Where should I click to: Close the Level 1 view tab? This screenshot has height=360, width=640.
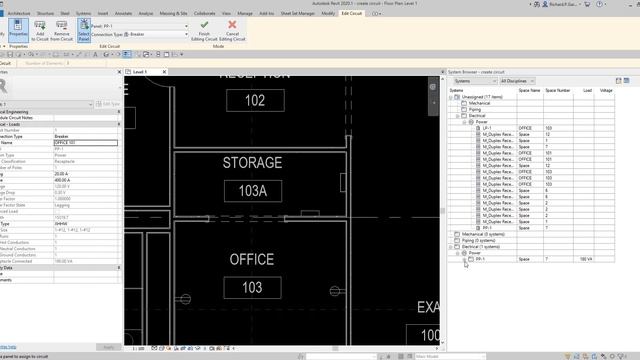(164, 72)
